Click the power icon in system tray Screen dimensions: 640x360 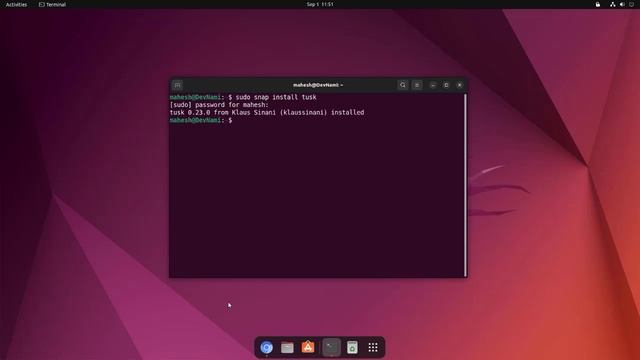click(631, 4)
